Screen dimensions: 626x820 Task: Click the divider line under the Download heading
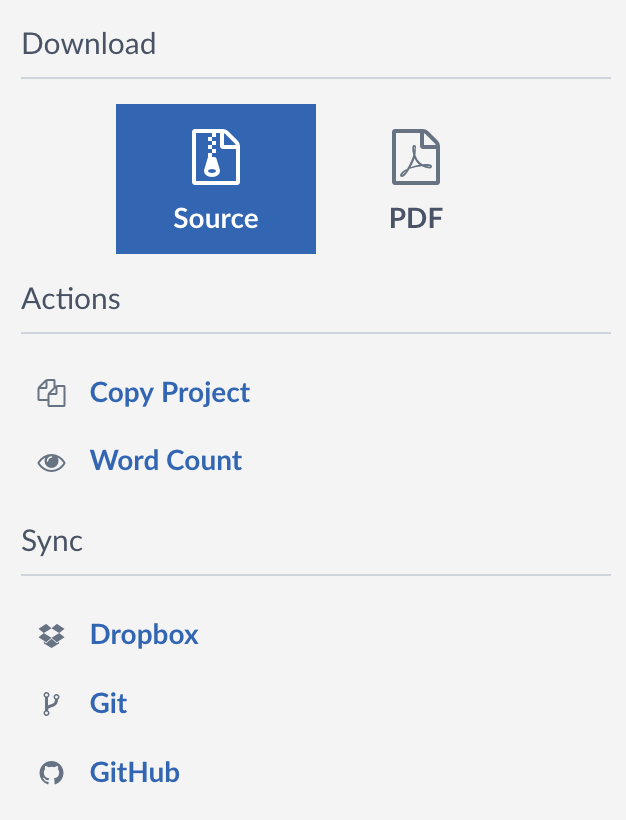pyautogui.click(x=316, y=78)
